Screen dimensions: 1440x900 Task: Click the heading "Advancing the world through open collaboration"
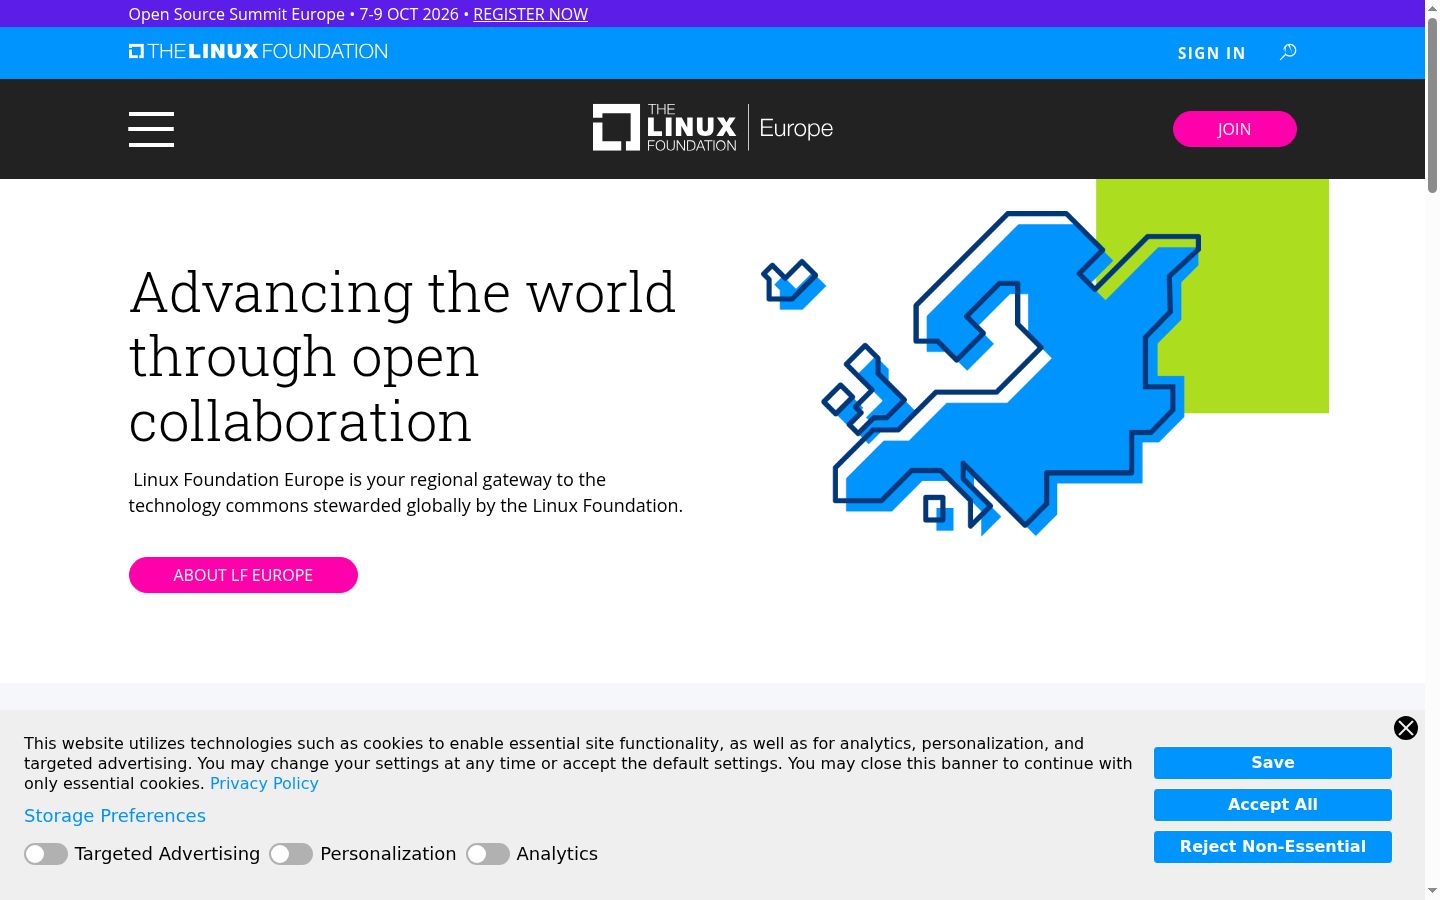pyautogui.click(x=403, y=356)
